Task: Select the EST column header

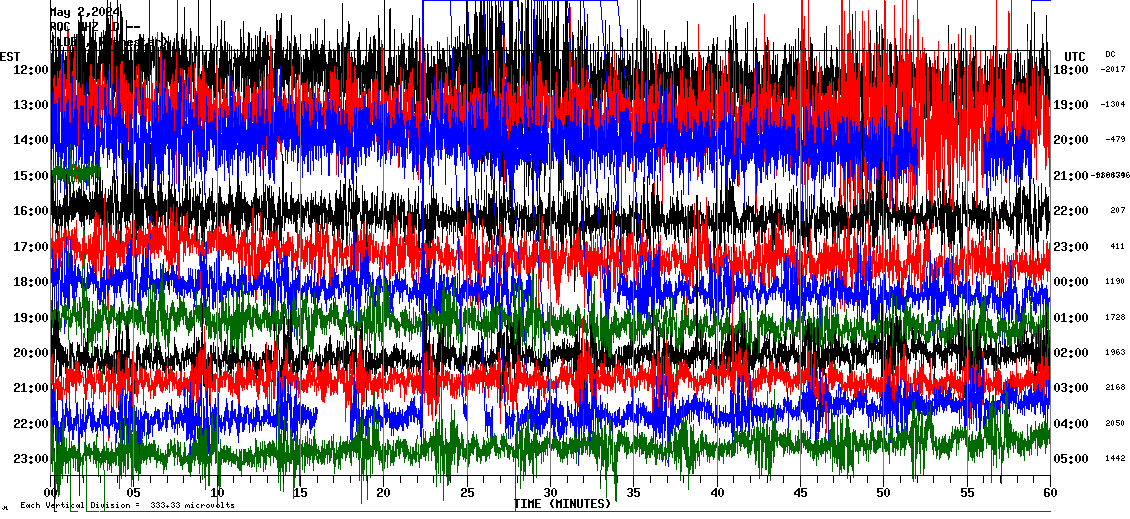Action: [x=10, y=56]
